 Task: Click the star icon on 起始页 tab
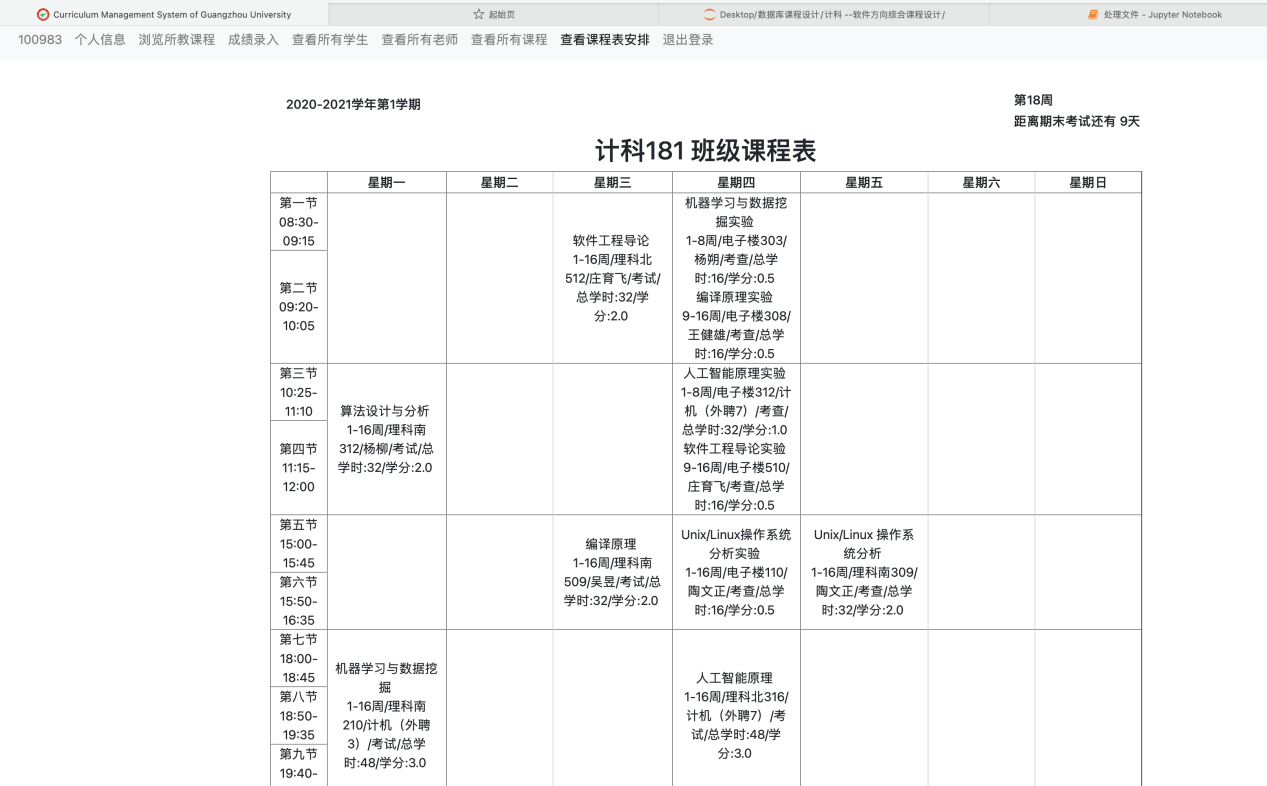(478, 14)
